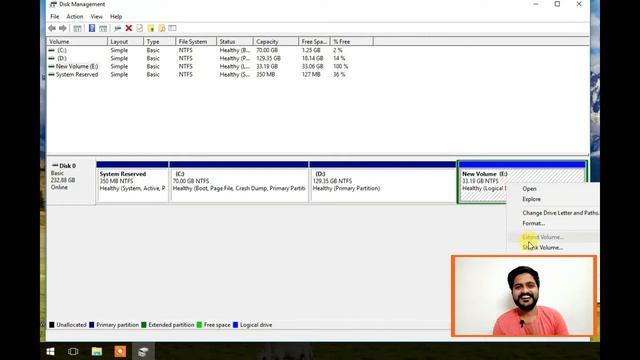Viewport: 640px width, 360px height.
Task: Click the toolbar icon left of the red X
Action: 118,28
